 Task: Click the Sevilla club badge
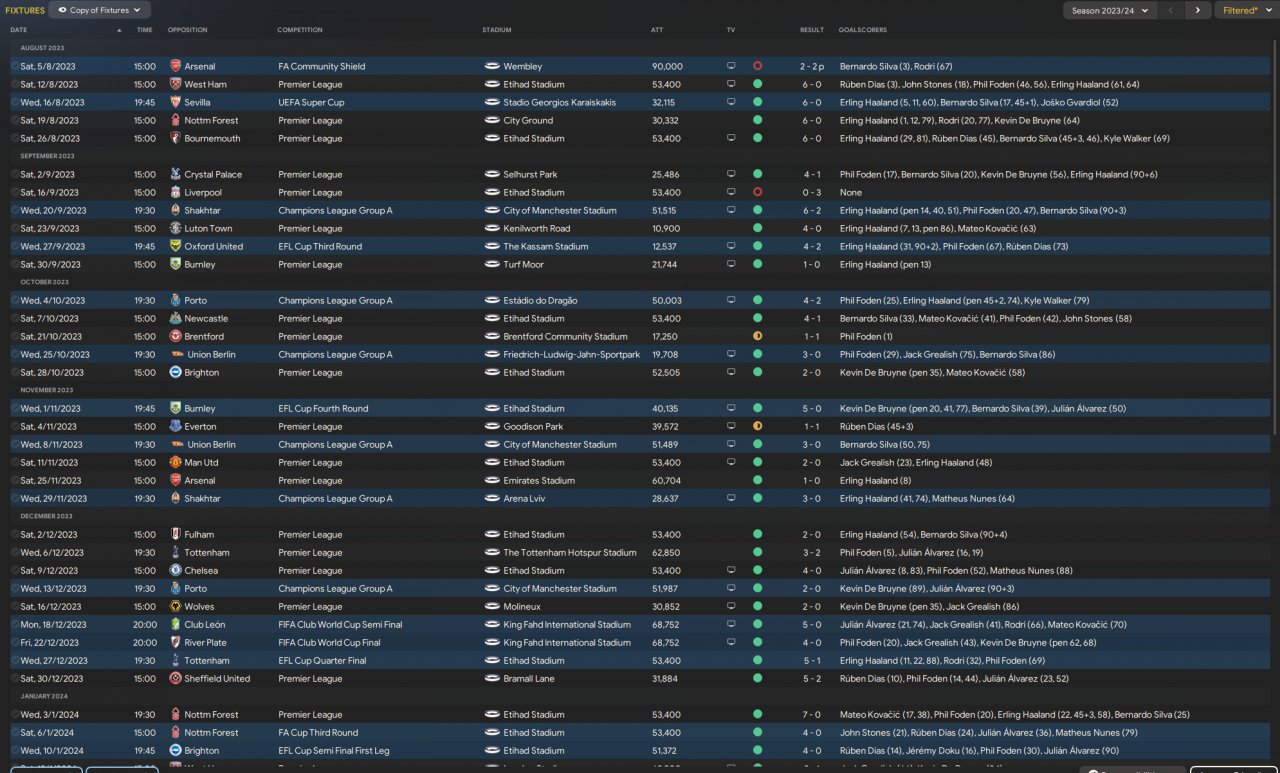point(175,102)
